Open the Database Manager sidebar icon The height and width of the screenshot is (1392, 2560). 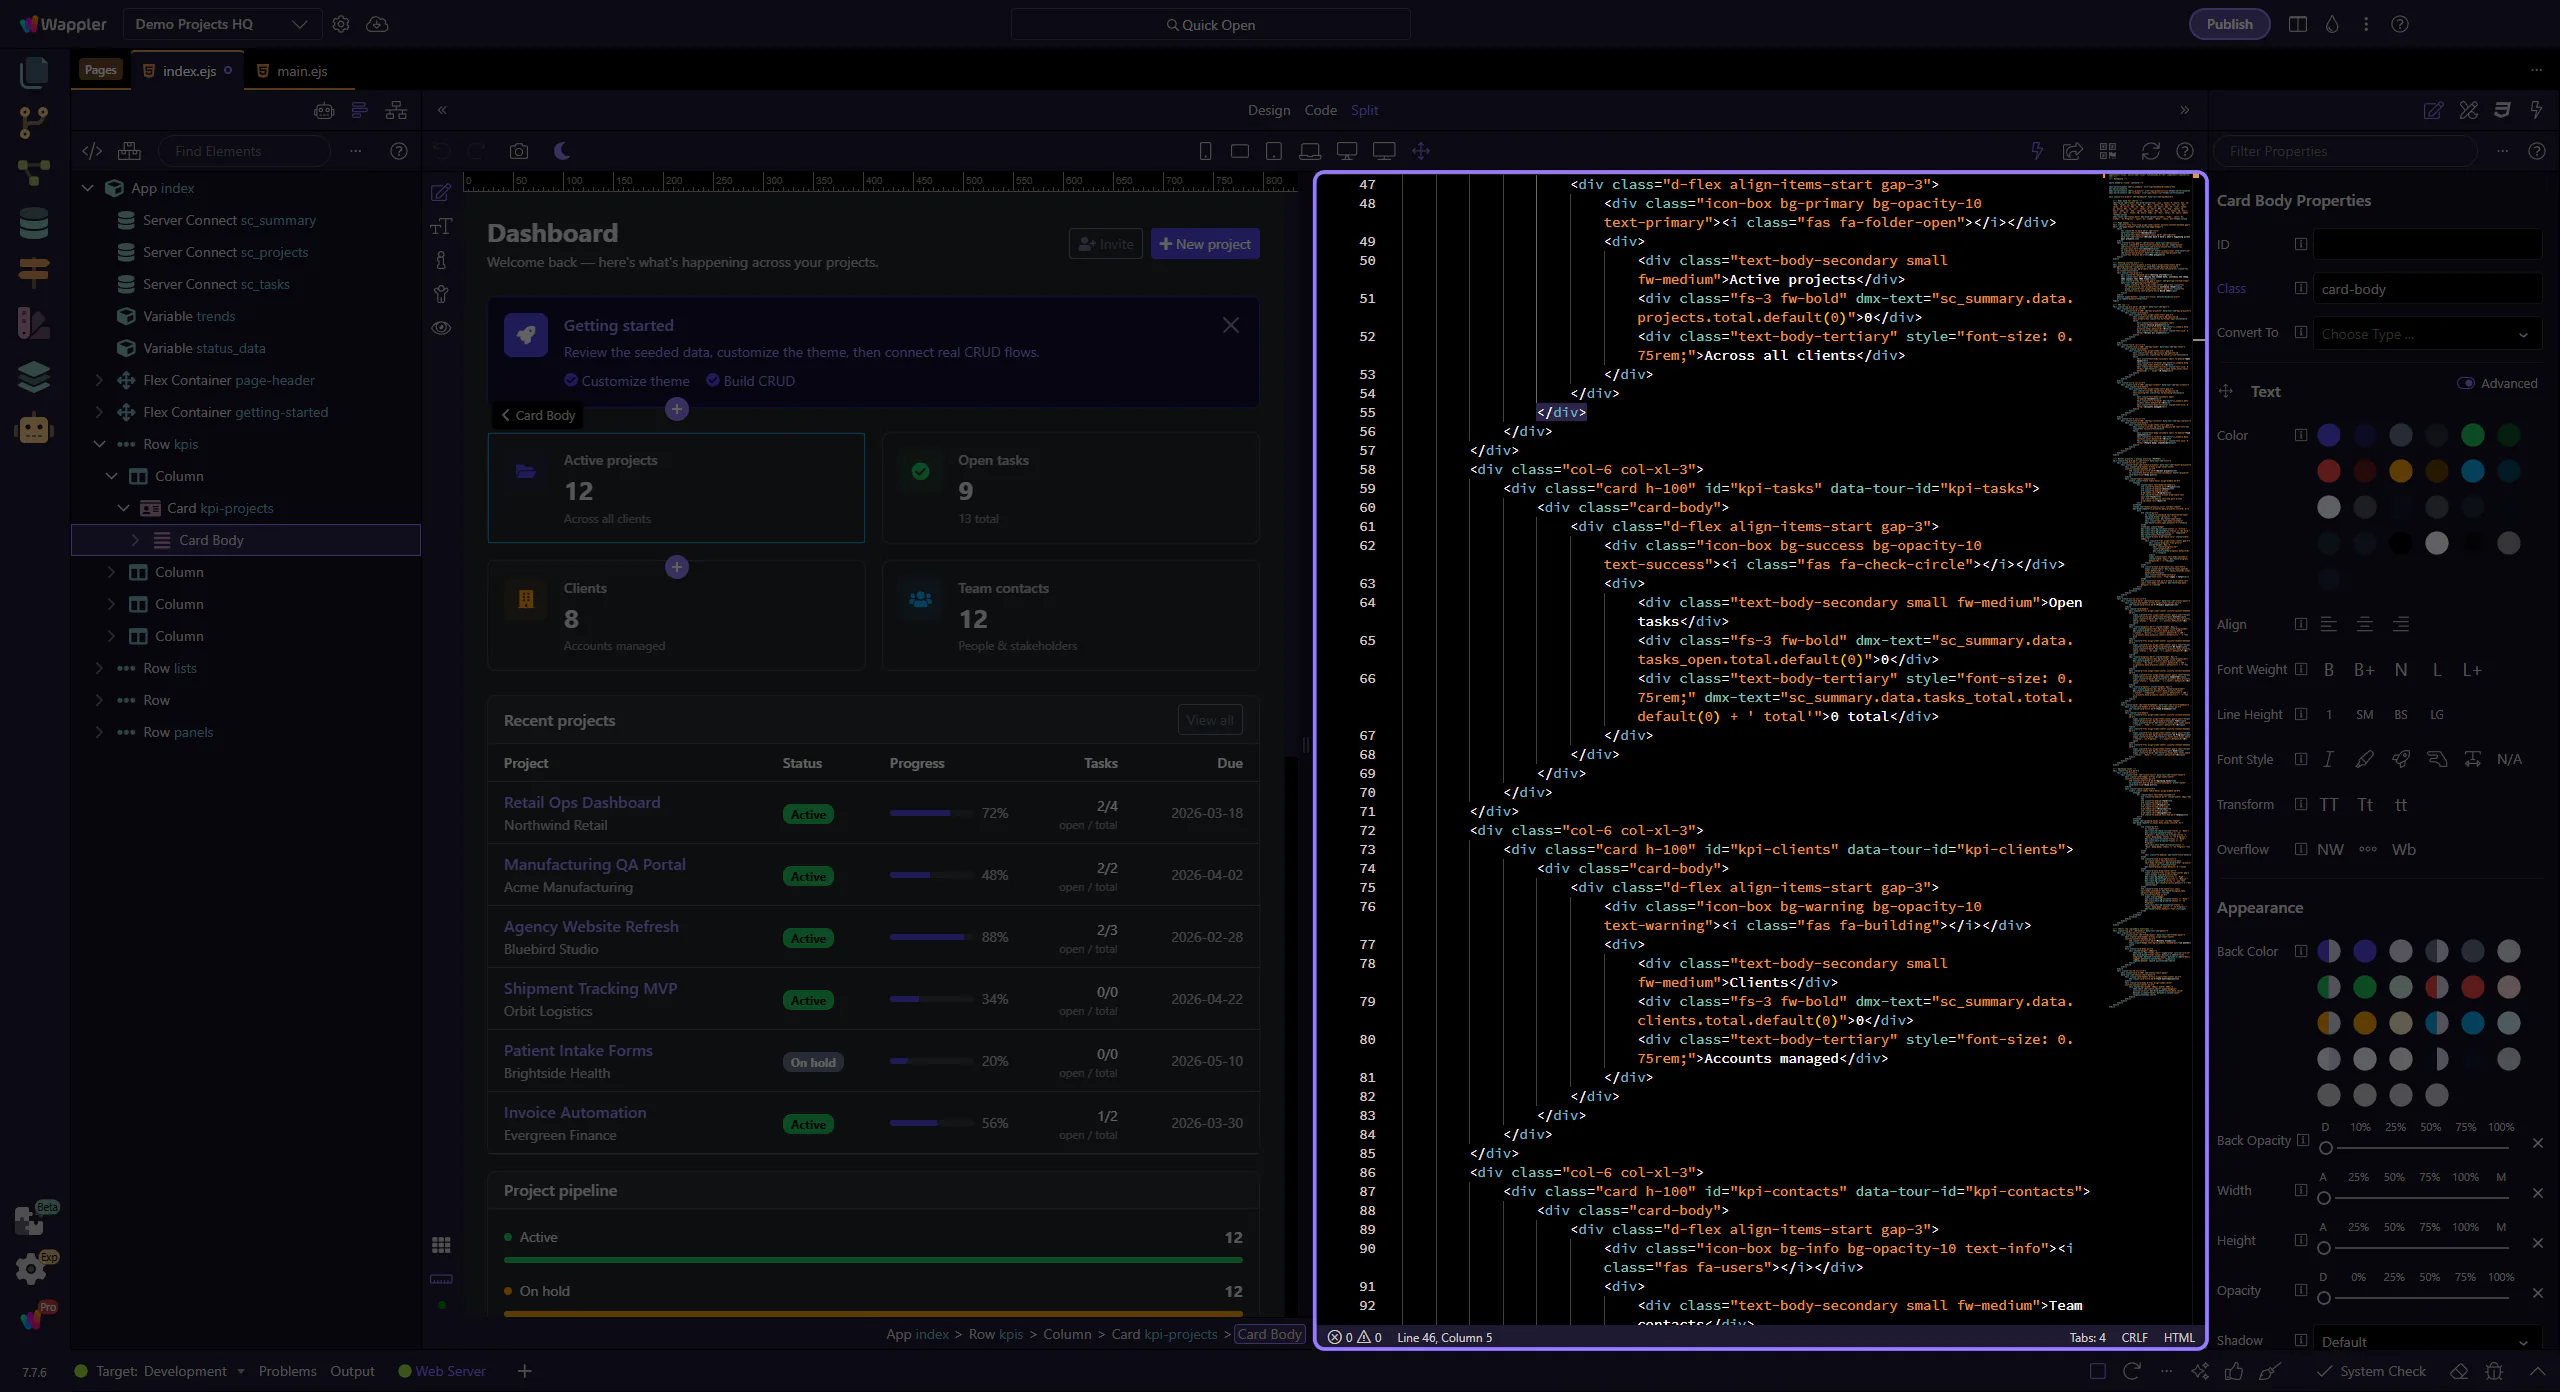pos(34,223)
